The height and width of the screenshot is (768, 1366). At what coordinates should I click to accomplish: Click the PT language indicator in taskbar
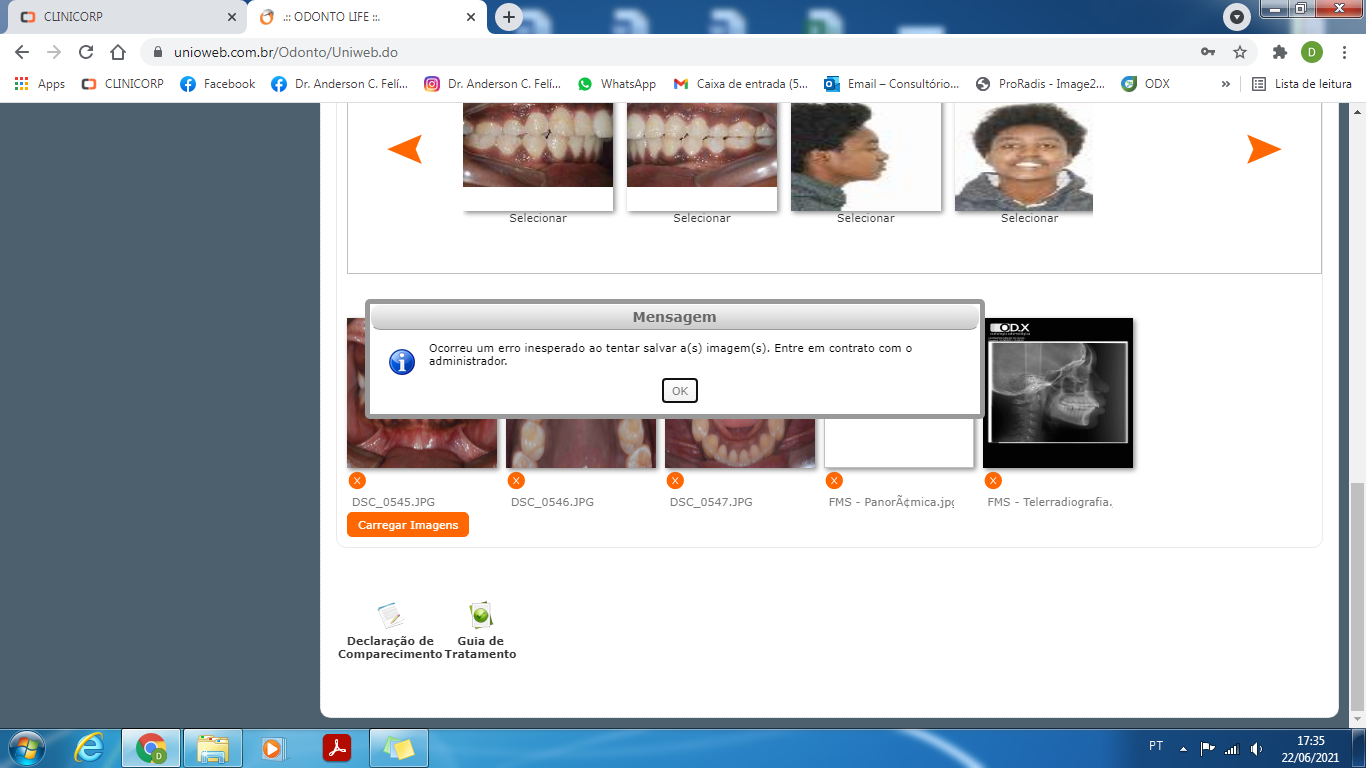pos(1156,746)
